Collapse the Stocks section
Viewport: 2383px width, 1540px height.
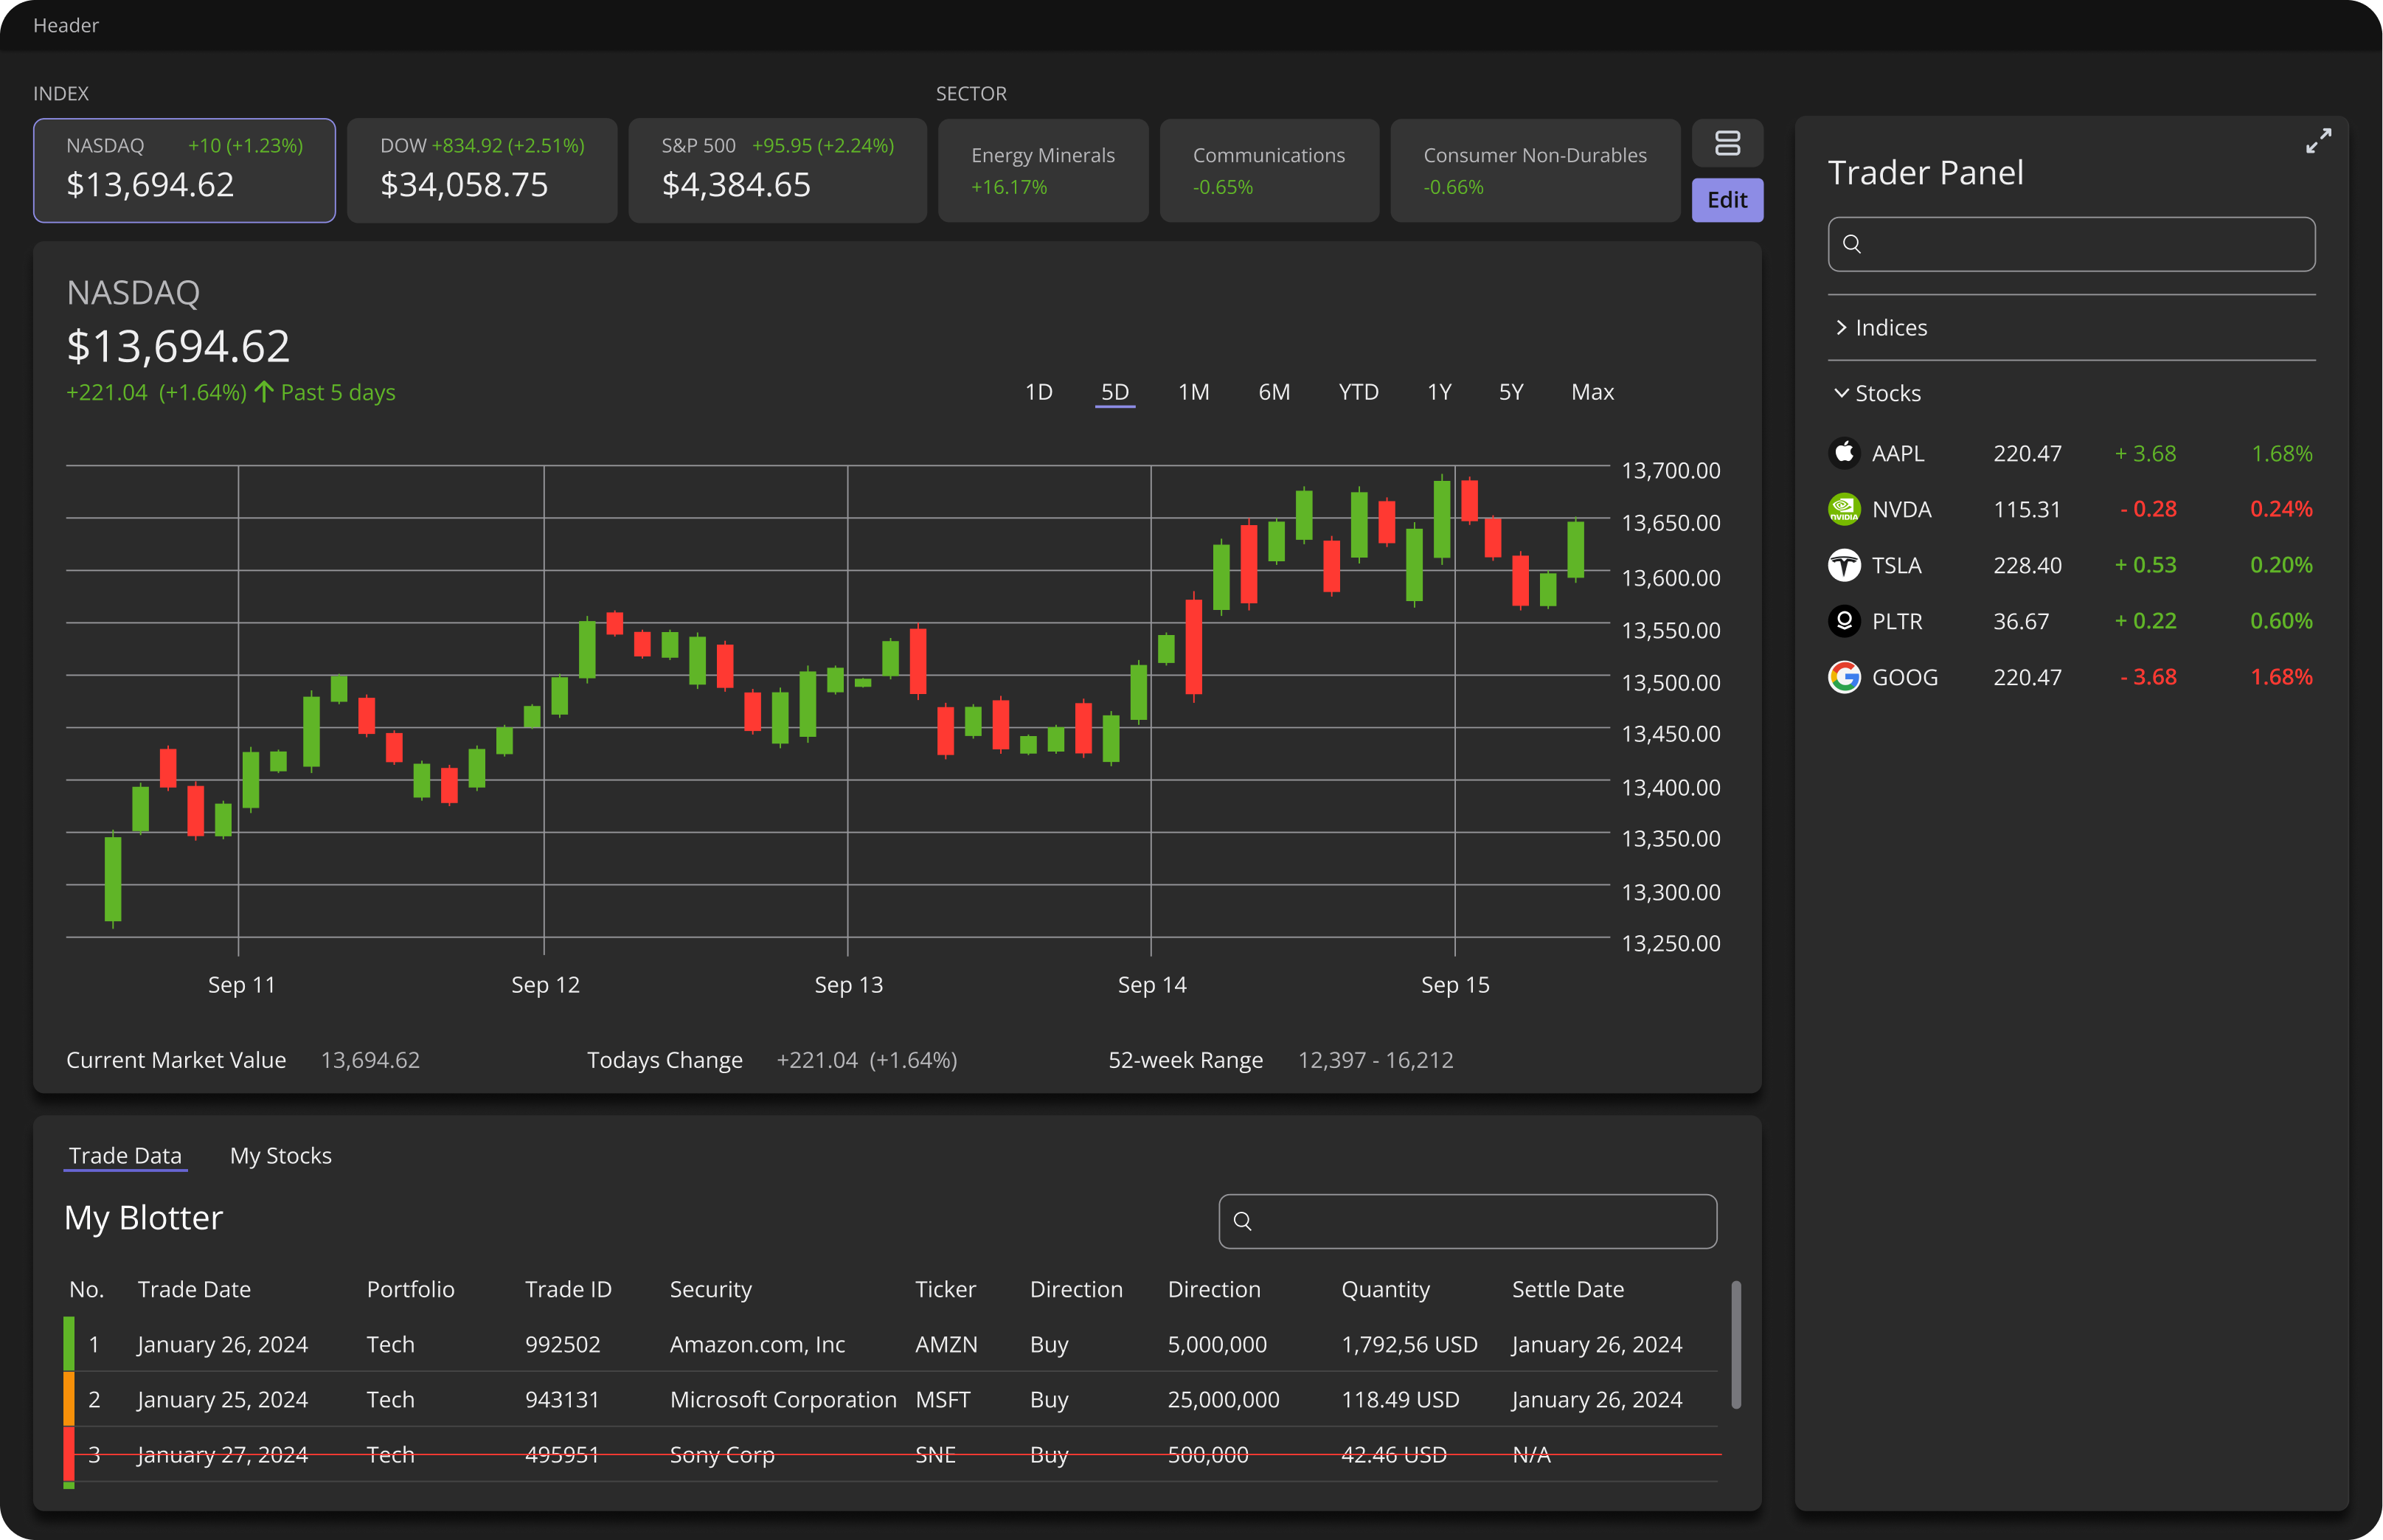tap(1878, 393)
